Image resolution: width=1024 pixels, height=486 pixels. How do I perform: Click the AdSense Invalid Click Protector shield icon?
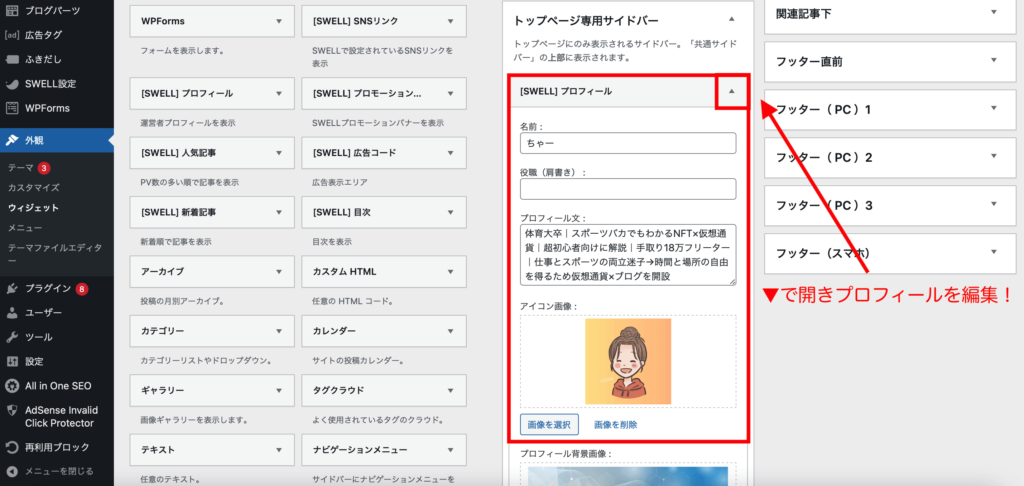click(x=11, y=411)
